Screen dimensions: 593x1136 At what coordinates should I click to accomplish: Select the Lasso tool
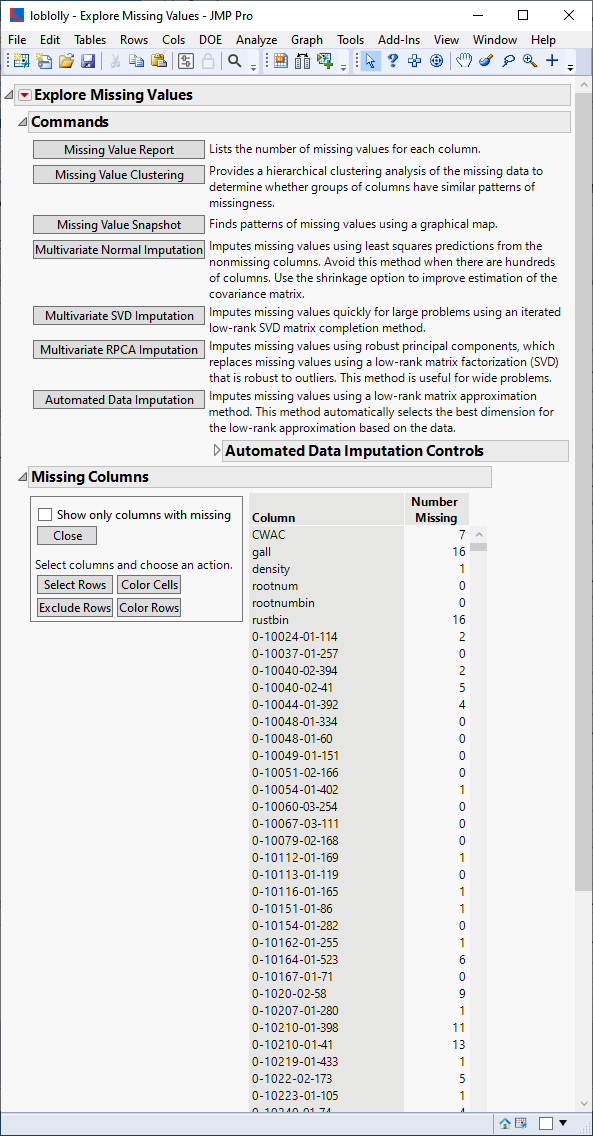509,61
